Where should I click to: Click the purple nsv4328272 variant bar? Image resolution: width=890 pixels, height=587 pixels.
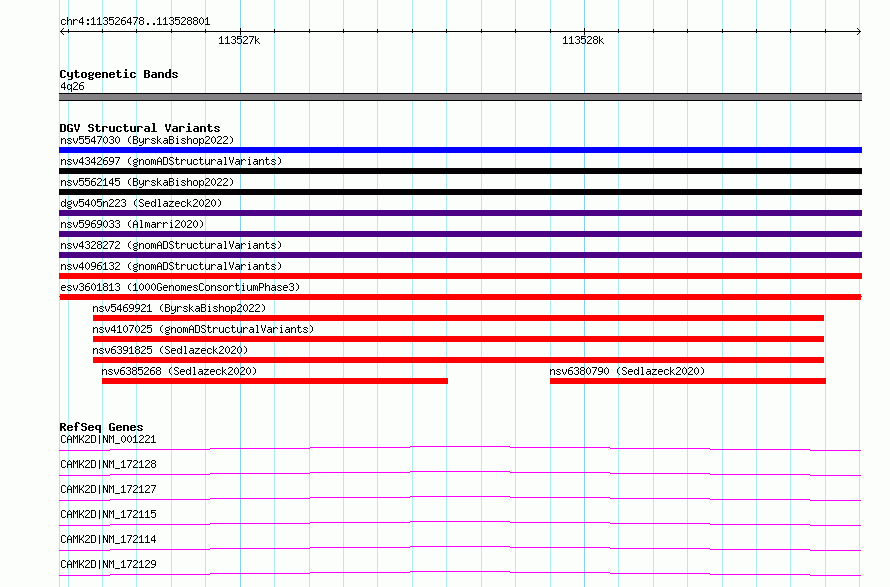point(460,255)
